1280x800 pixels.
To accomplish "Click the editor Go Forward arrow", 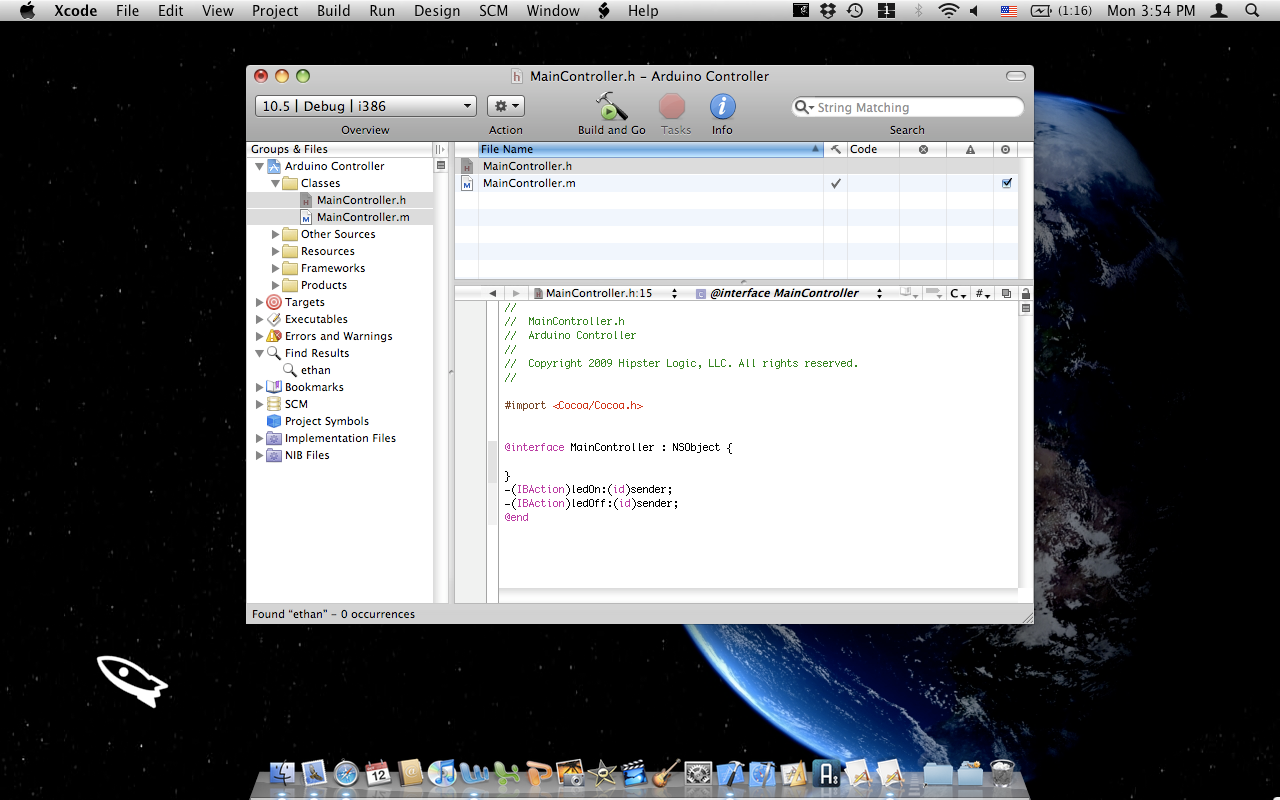I will [516, 293].
